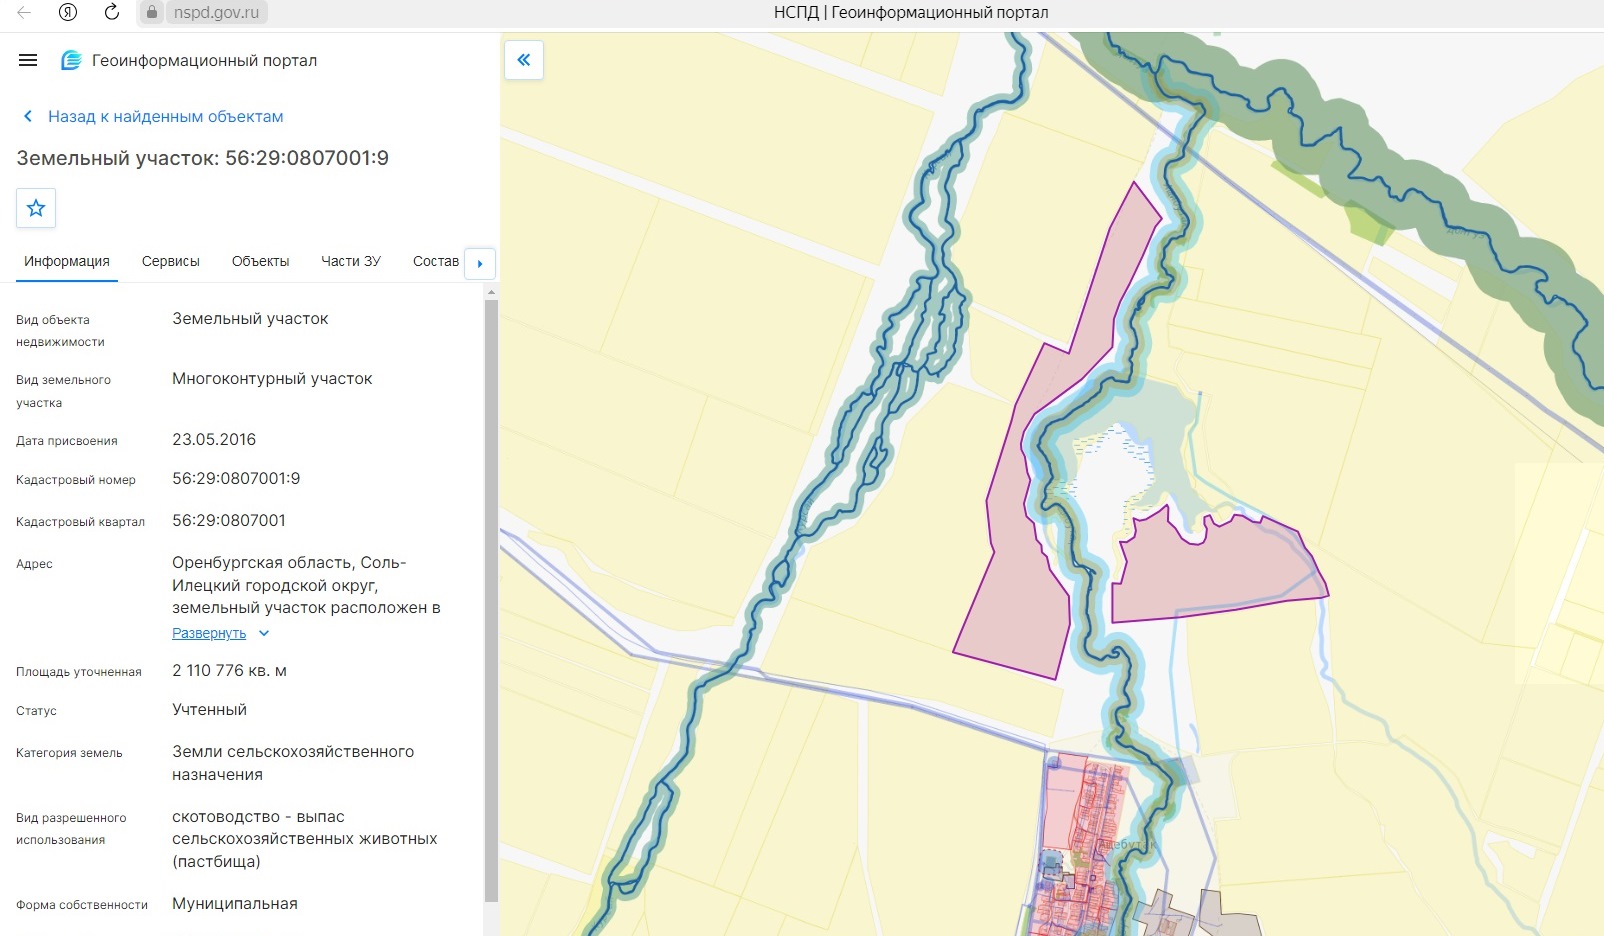Open the hamburger main menu
The width and height of the screenshot is (1604, 936).
tap(28, 60)
